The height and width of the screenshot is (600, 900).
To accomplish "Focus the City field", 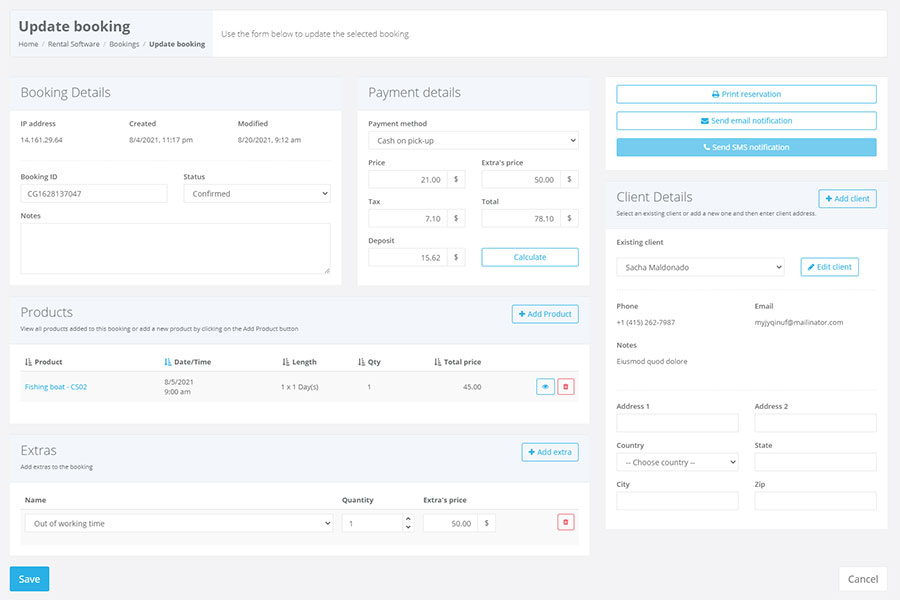I will click(x=677, y=501).
